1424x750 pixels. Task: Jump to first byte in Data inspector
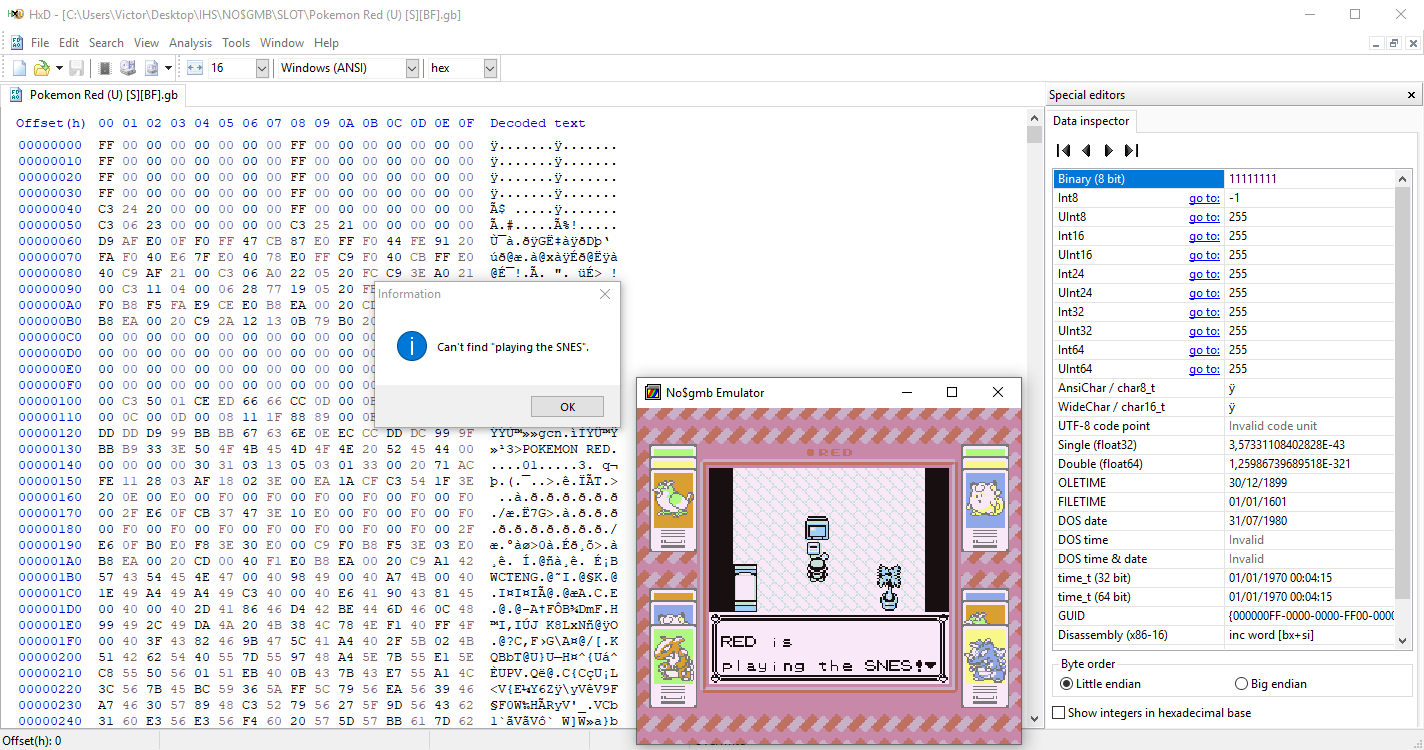coord(1064,151)
